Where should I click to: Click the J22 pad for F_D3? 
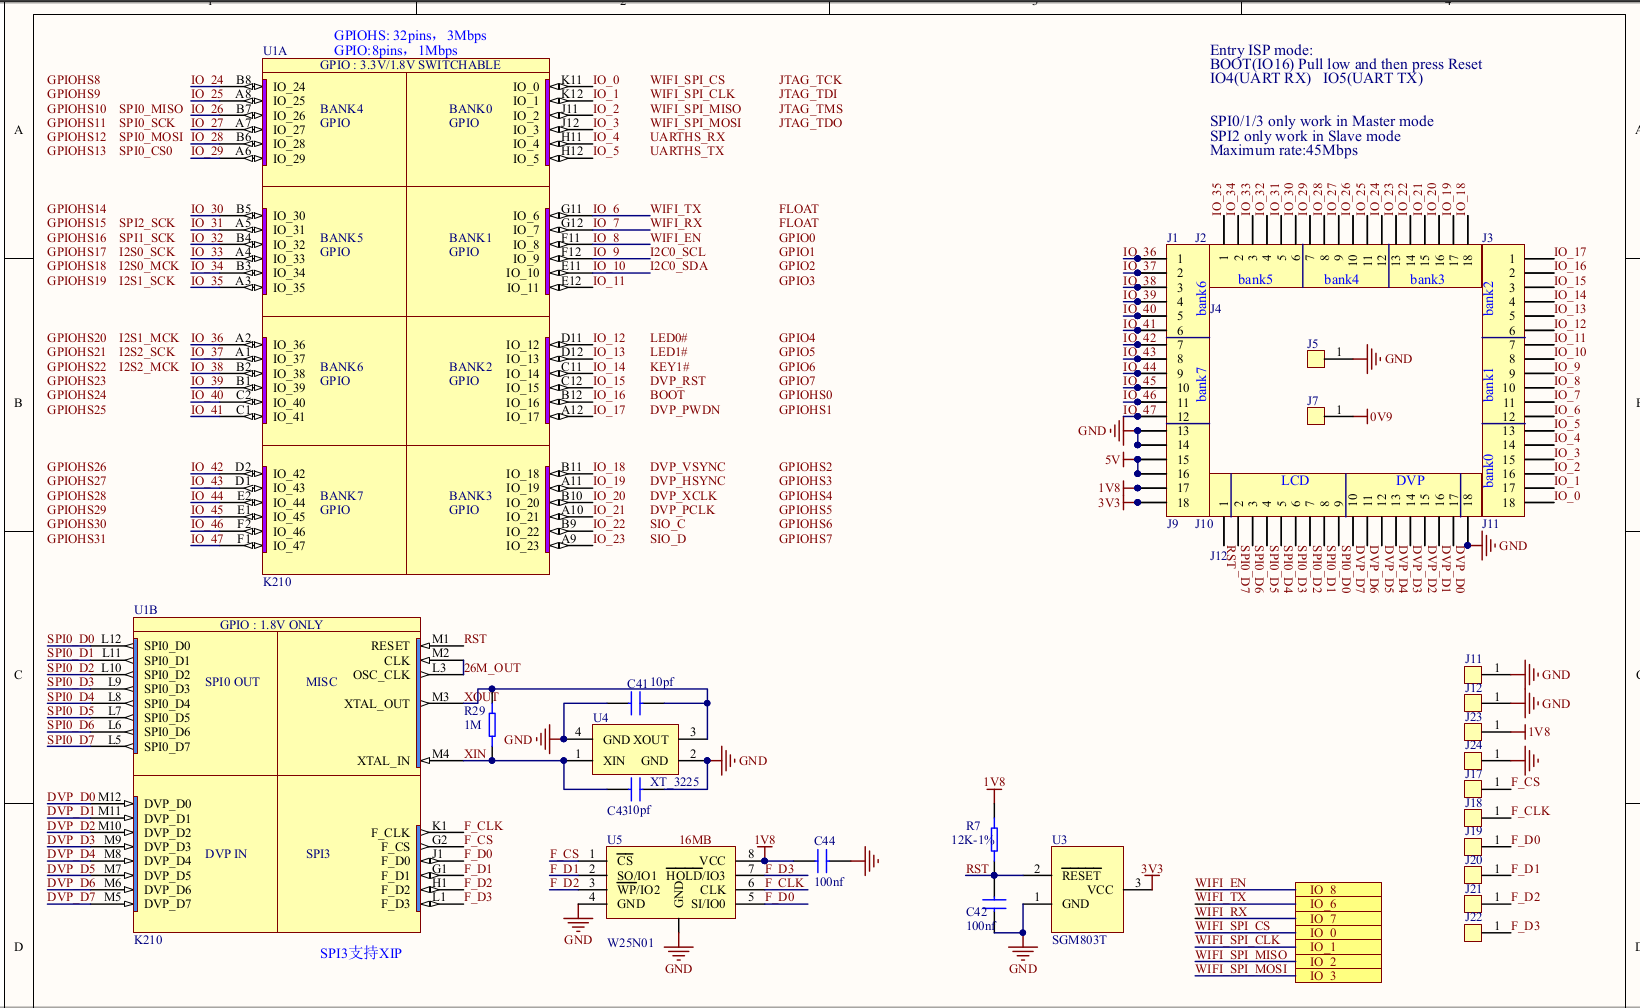pos(1472,933)
